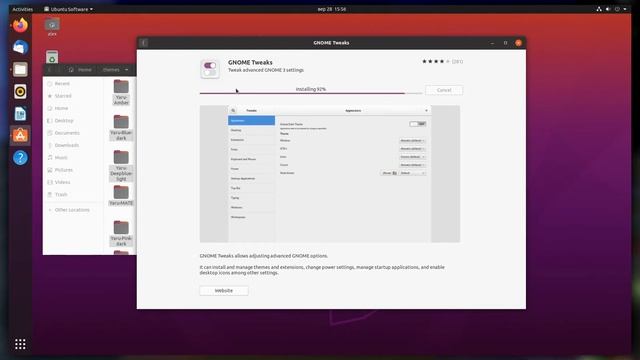Click Activities in the top bar

[22, 9]
